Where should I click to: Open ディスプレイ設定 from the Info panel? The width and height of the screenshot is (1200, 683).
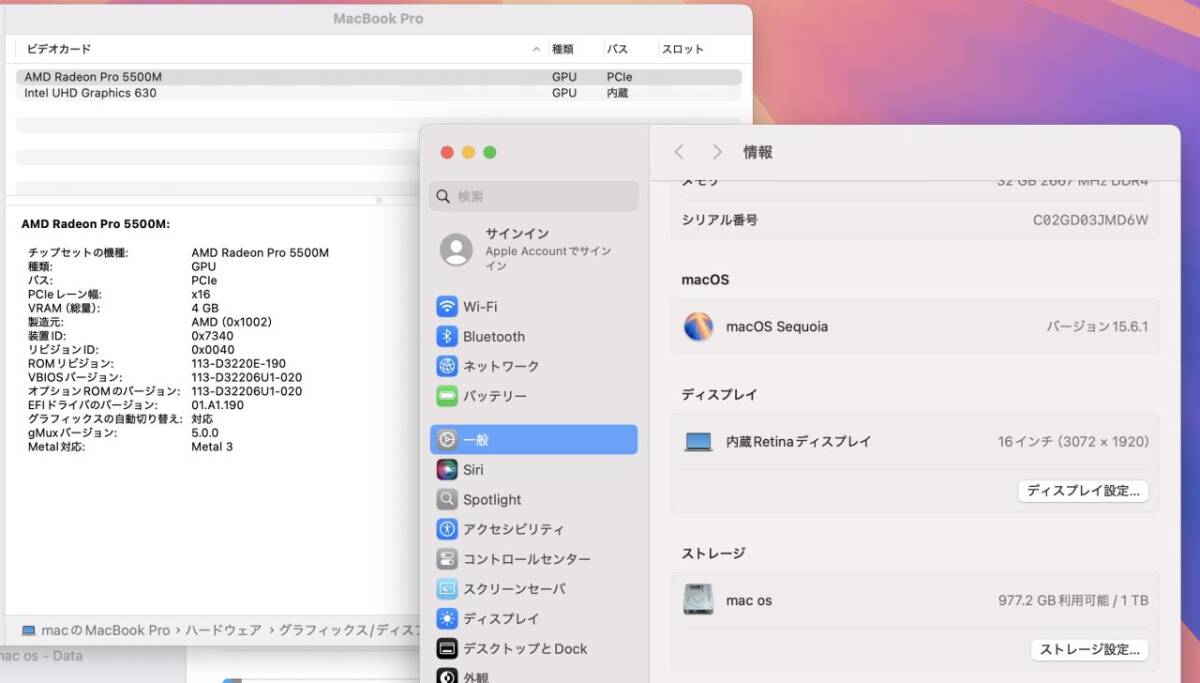1083,491
